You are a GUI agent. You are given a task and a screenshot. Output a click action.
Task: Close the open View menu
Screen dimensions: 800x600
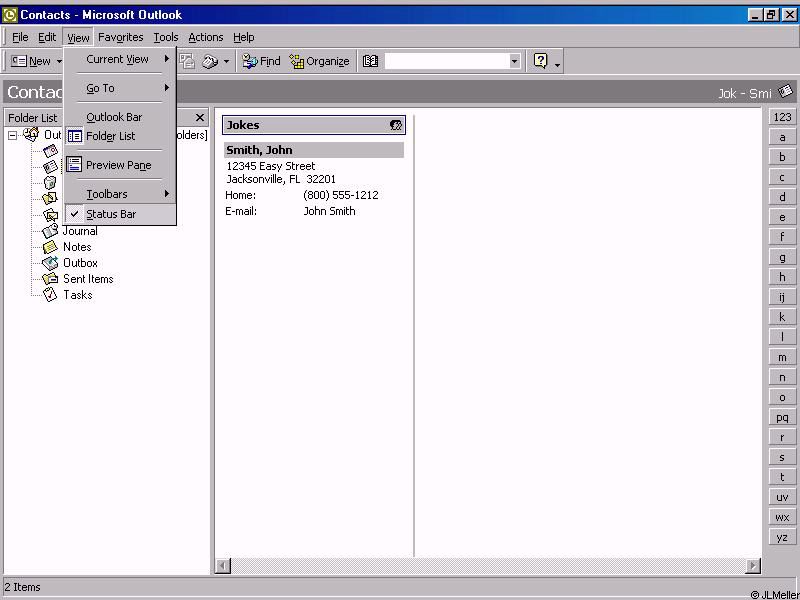click(78, 37)
